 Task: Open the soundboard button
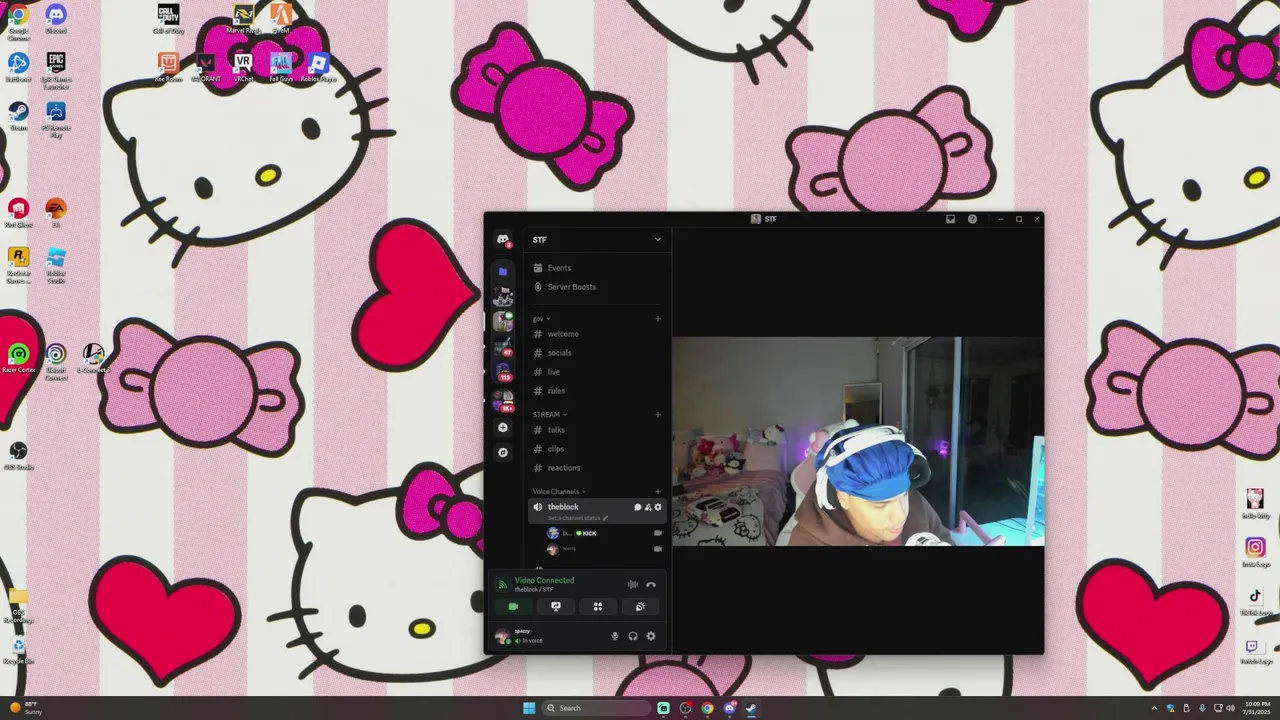click(640, 606)
